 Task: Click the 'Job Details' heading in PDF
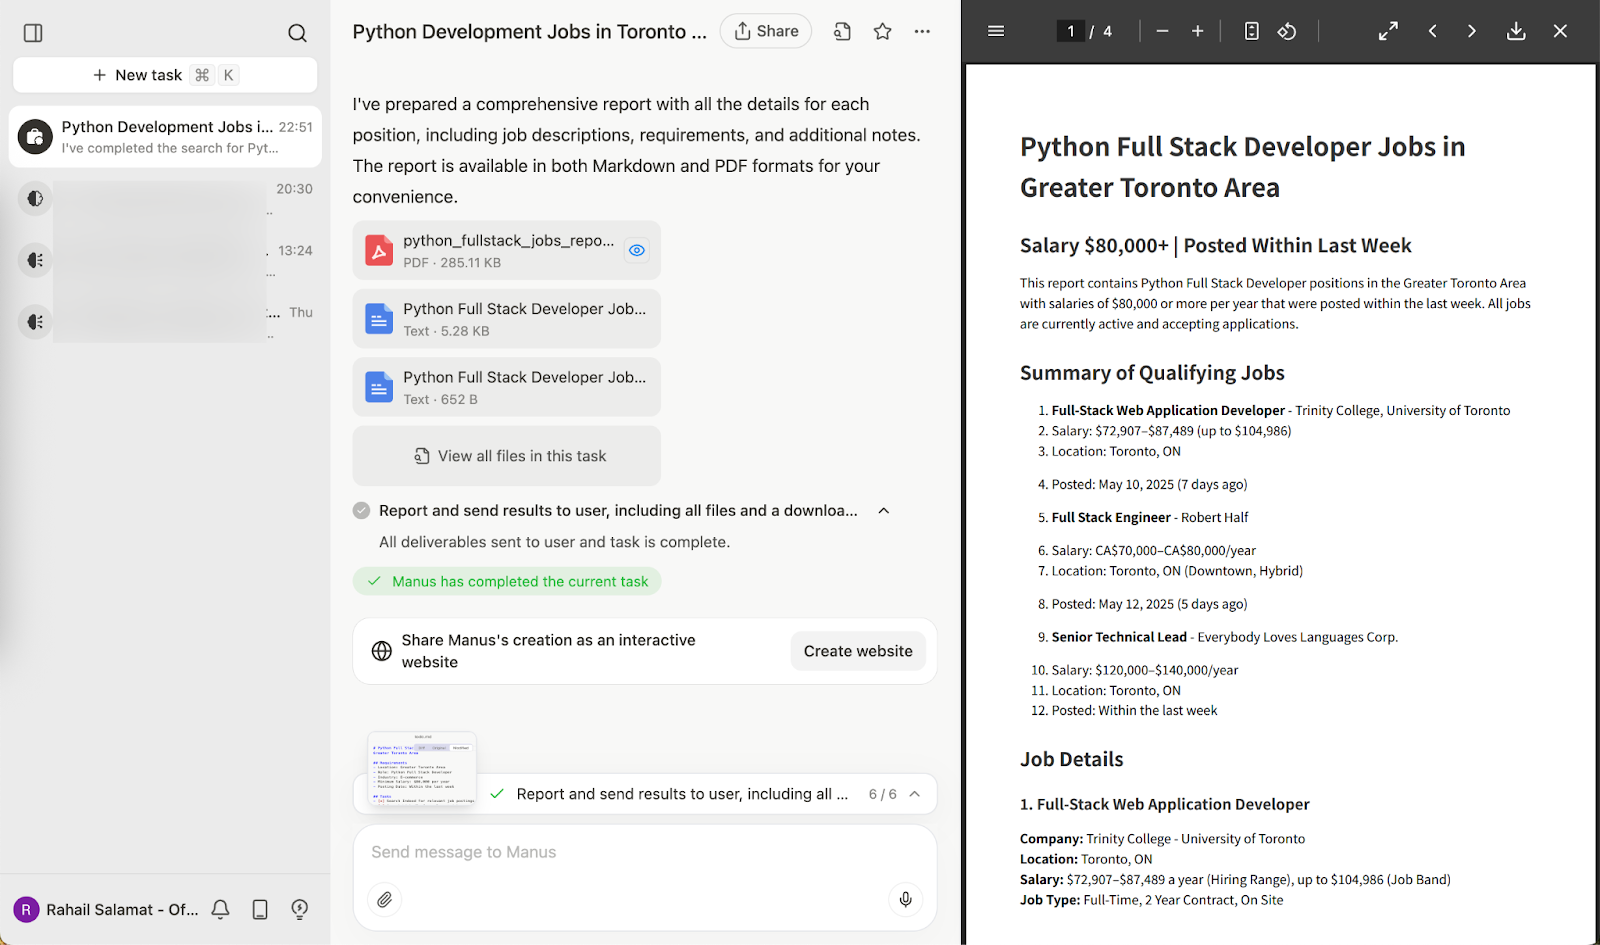(x=1072, y=759)
